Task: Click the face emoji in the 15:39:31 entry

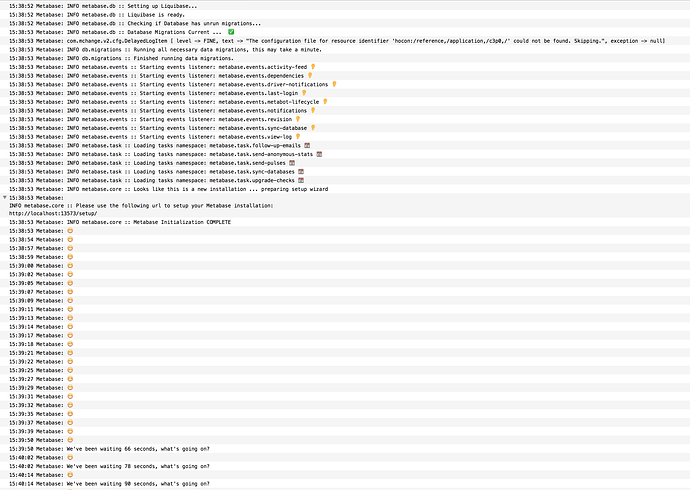Action: click(70, 396)
